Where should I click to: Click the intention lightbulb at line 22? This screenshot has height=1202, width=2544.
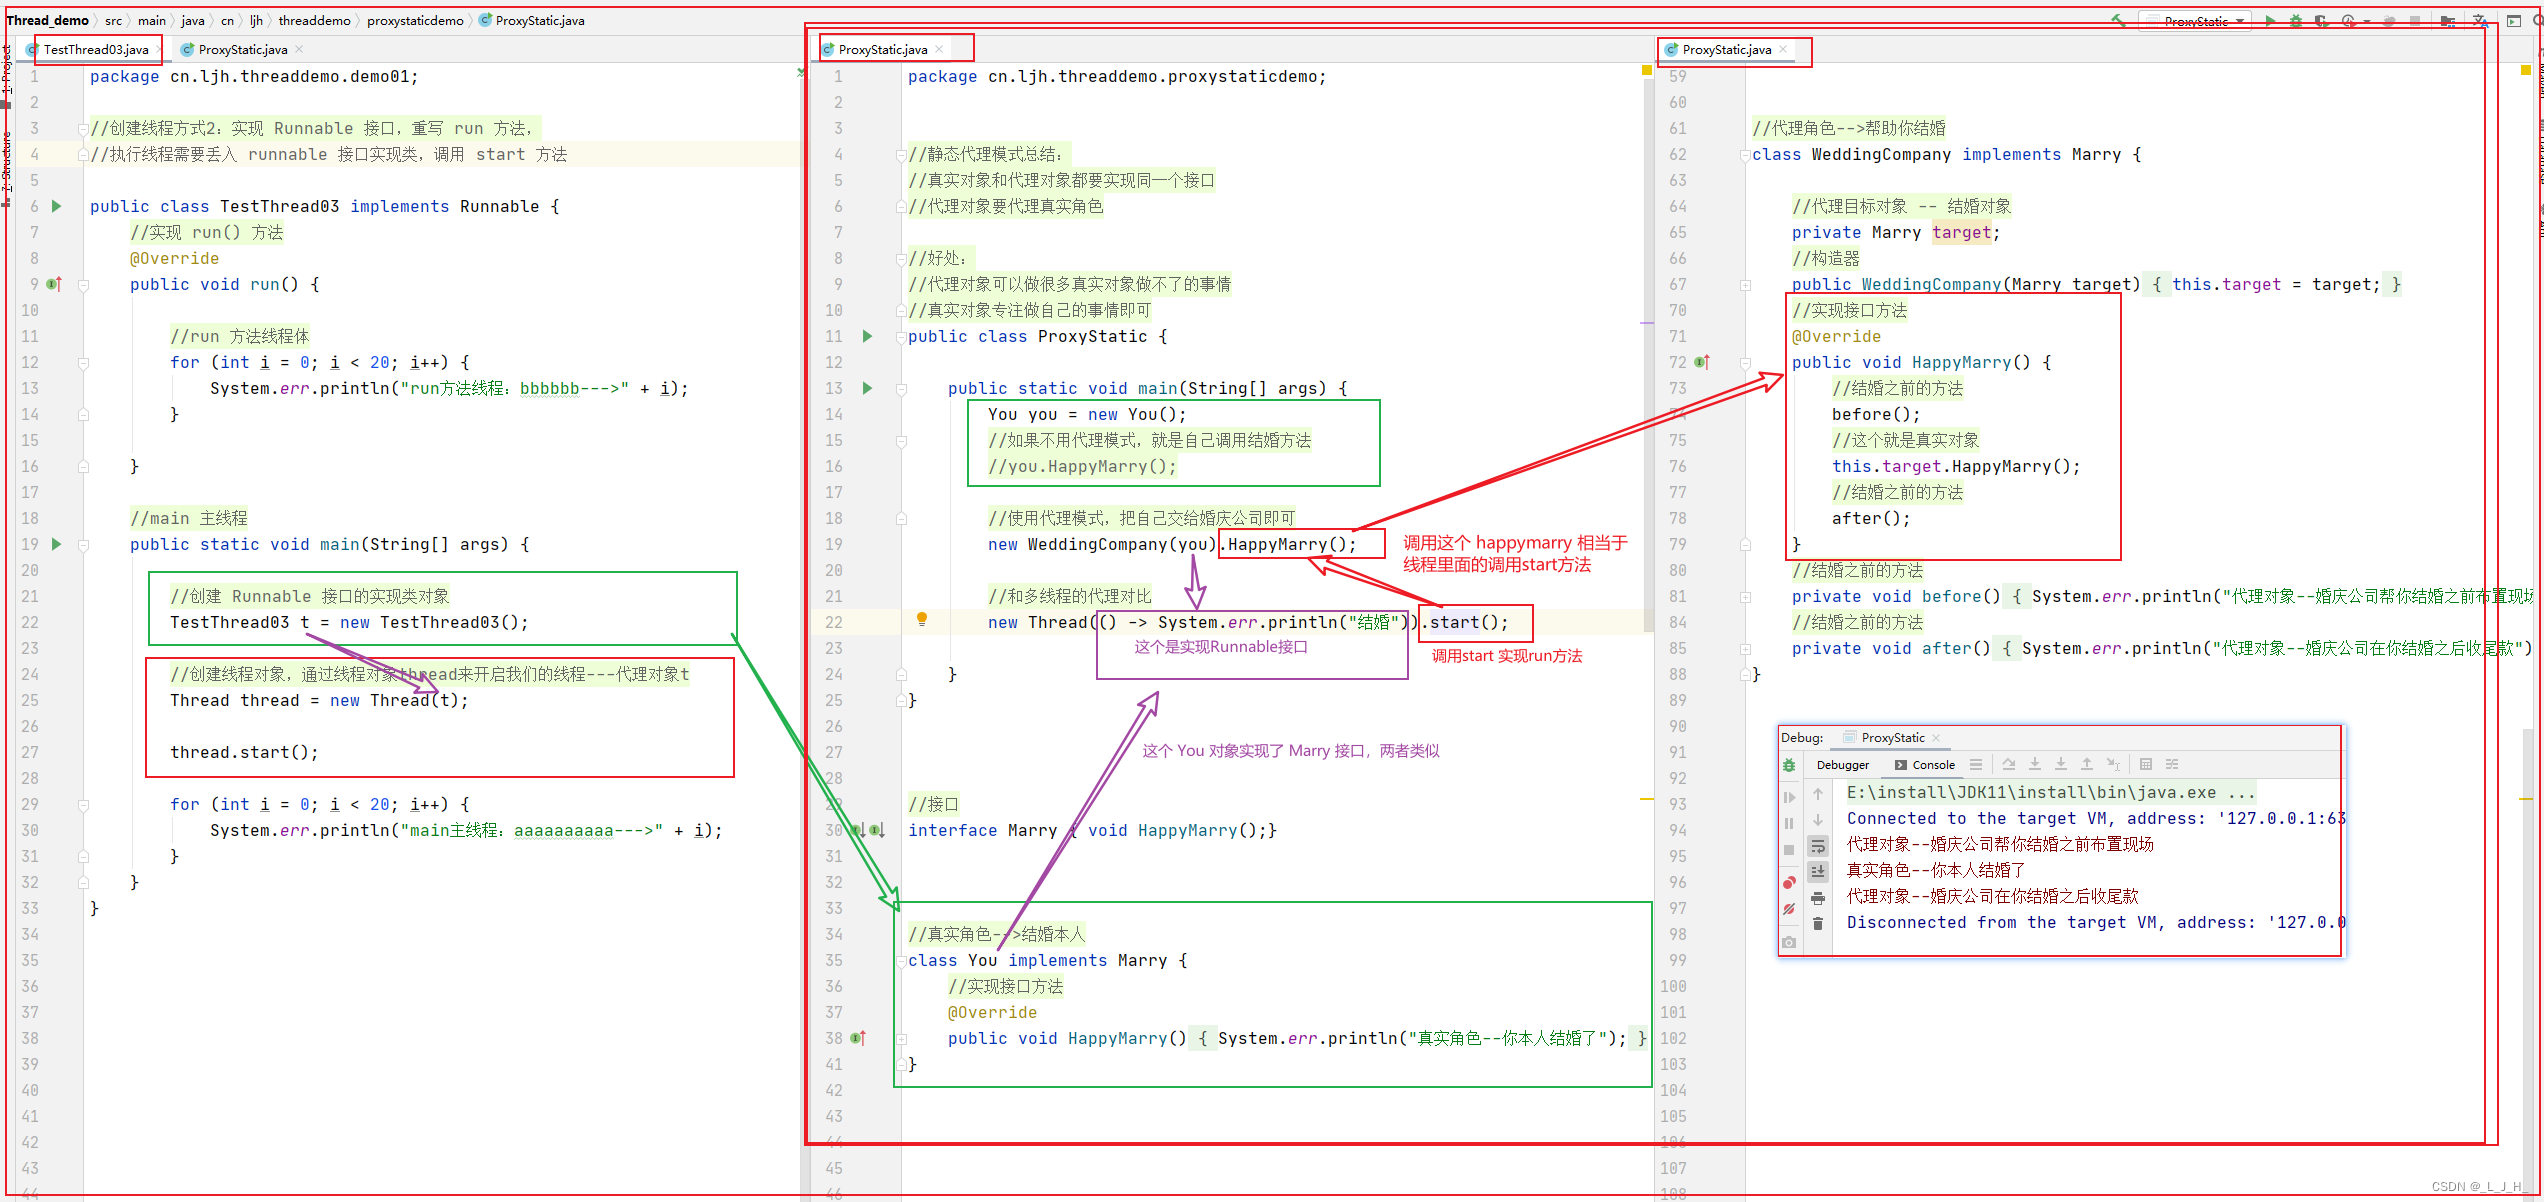(x=922, y=619)
